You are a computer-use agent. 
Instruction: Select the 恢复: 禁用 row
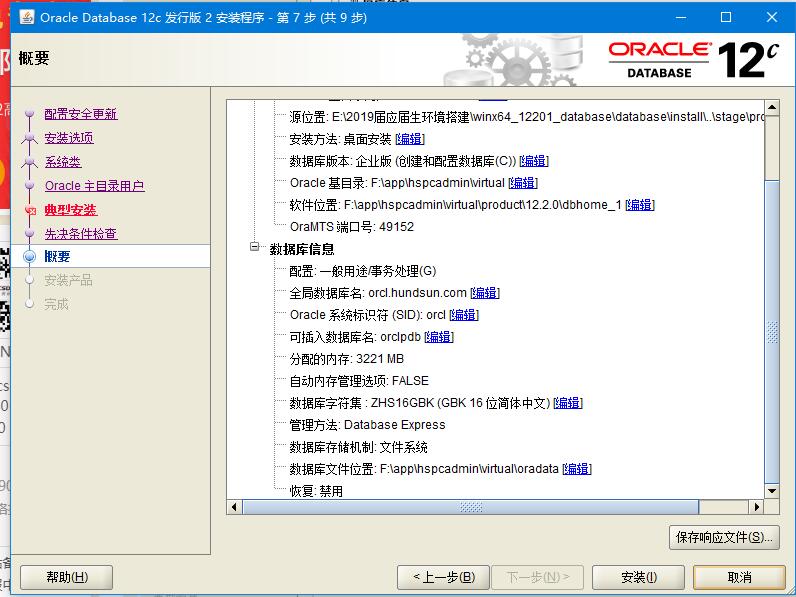pyautogui.click(x=316, y=491)
